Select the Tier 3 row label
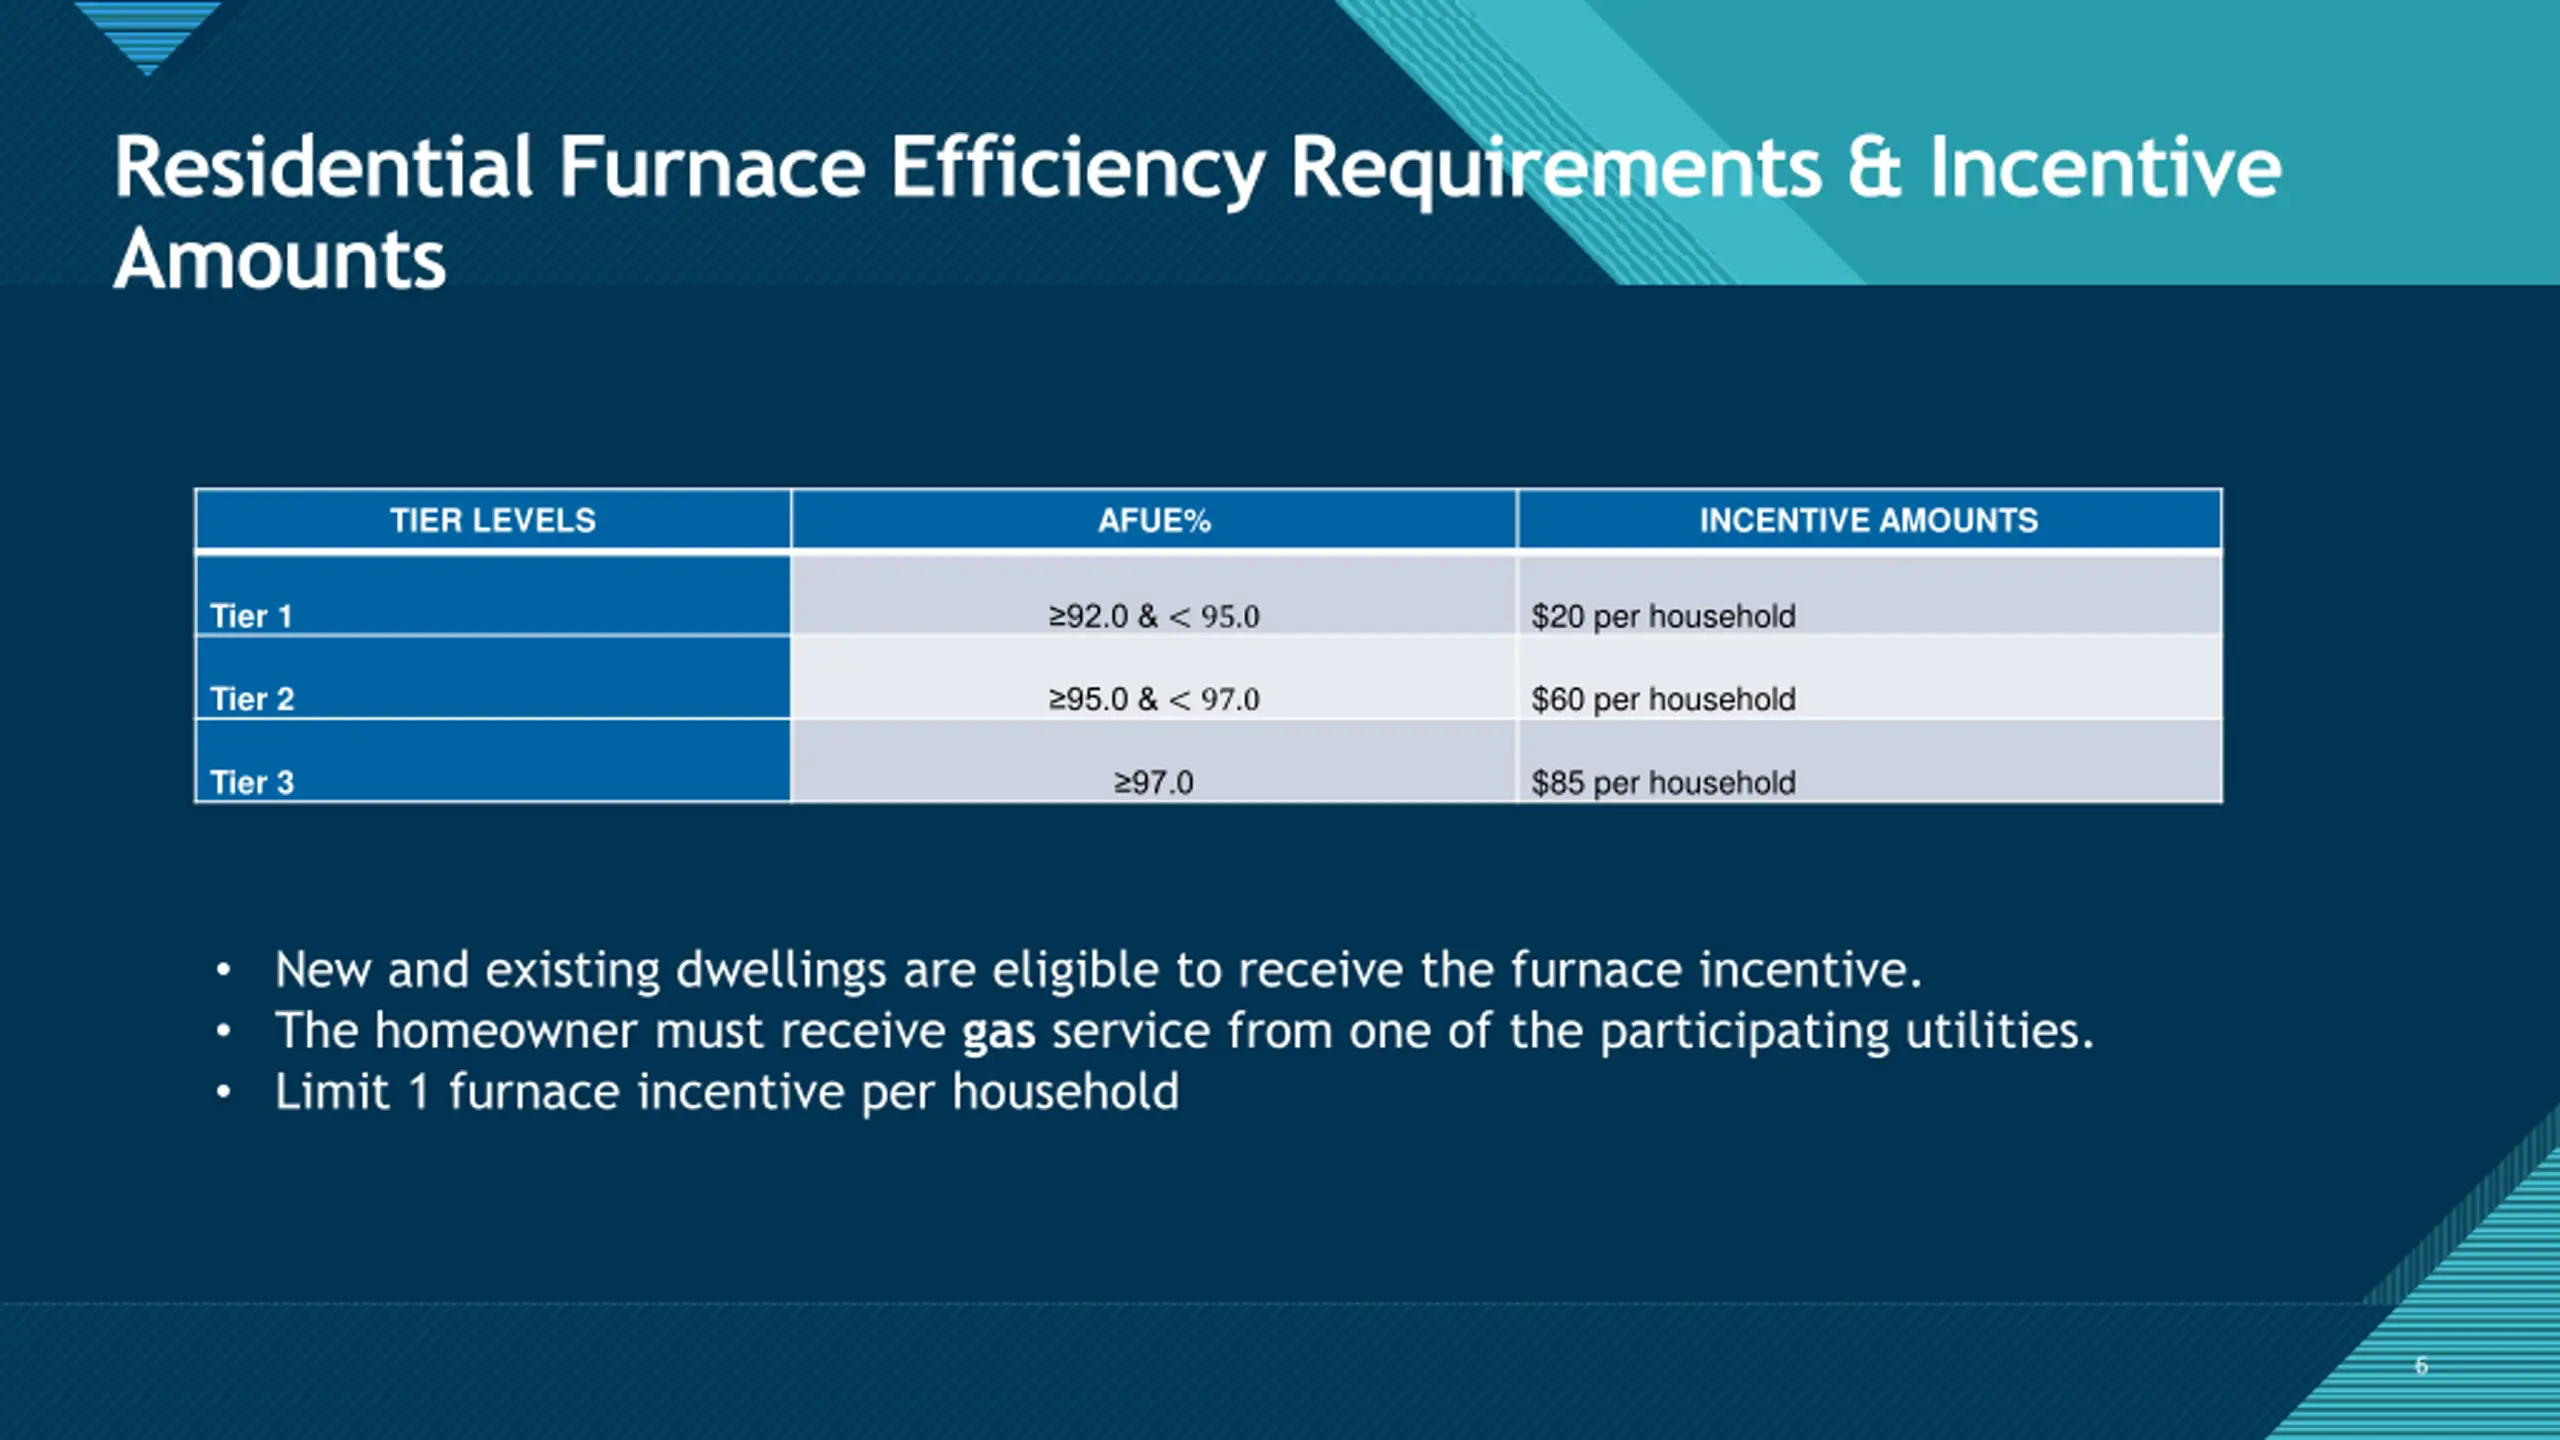2560x1440 pixels. click(493, 761)
